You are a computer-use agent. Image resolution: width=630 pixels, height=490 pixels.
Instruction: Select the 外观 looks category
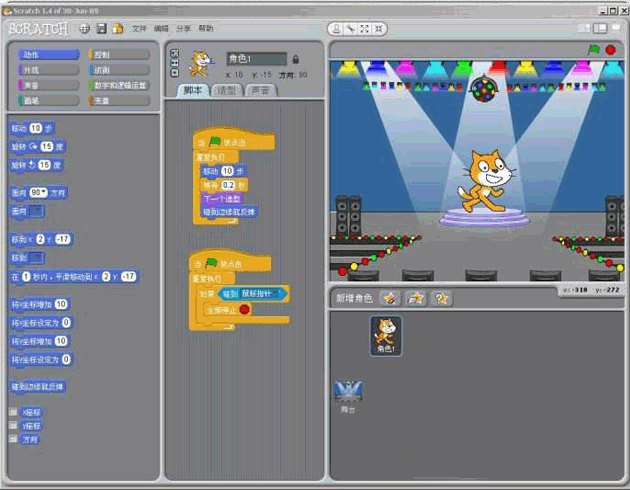(x=48, y=70)
